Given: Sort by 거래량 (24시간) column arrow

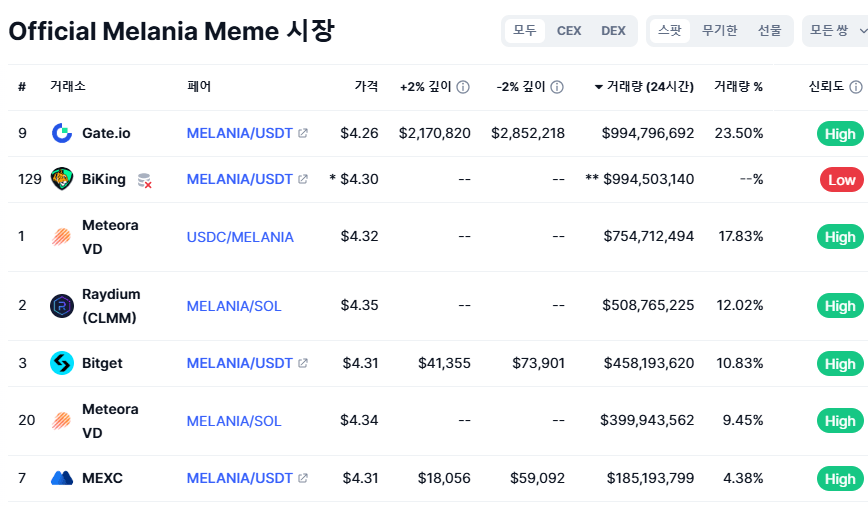Looking at the screenshot, I should click(x=598, y=87).
